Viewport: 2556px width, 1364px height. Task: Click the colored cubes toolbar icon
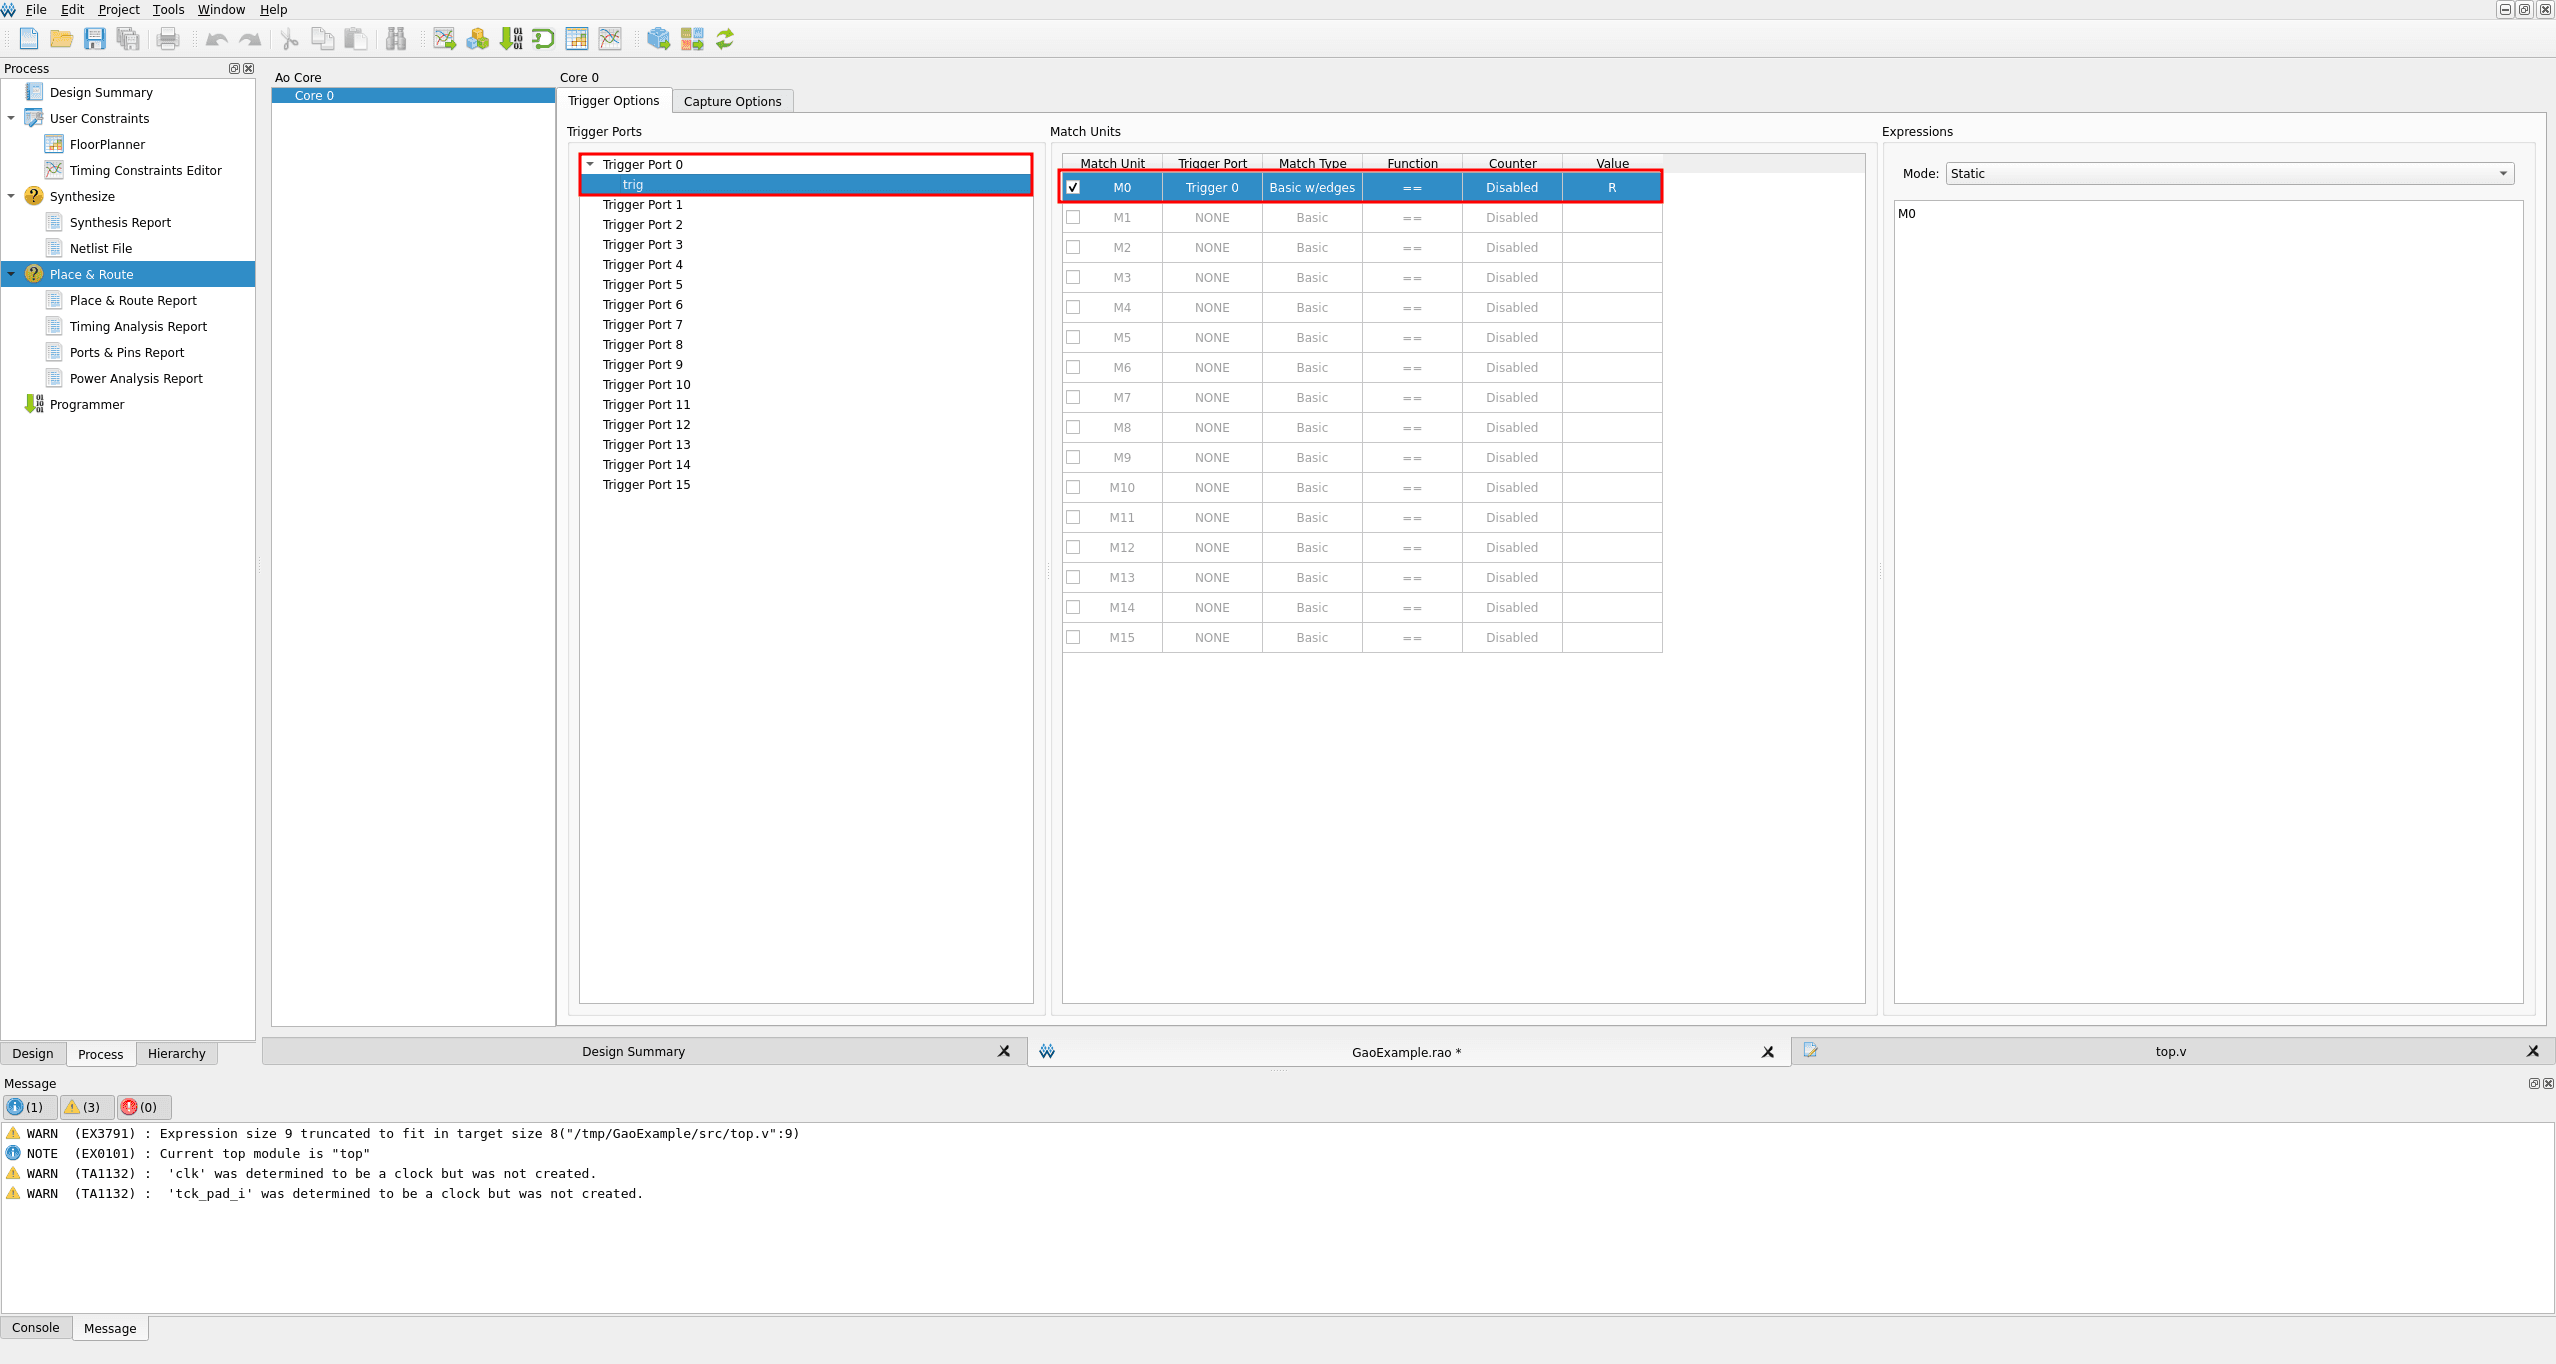[x=478, y=39]
